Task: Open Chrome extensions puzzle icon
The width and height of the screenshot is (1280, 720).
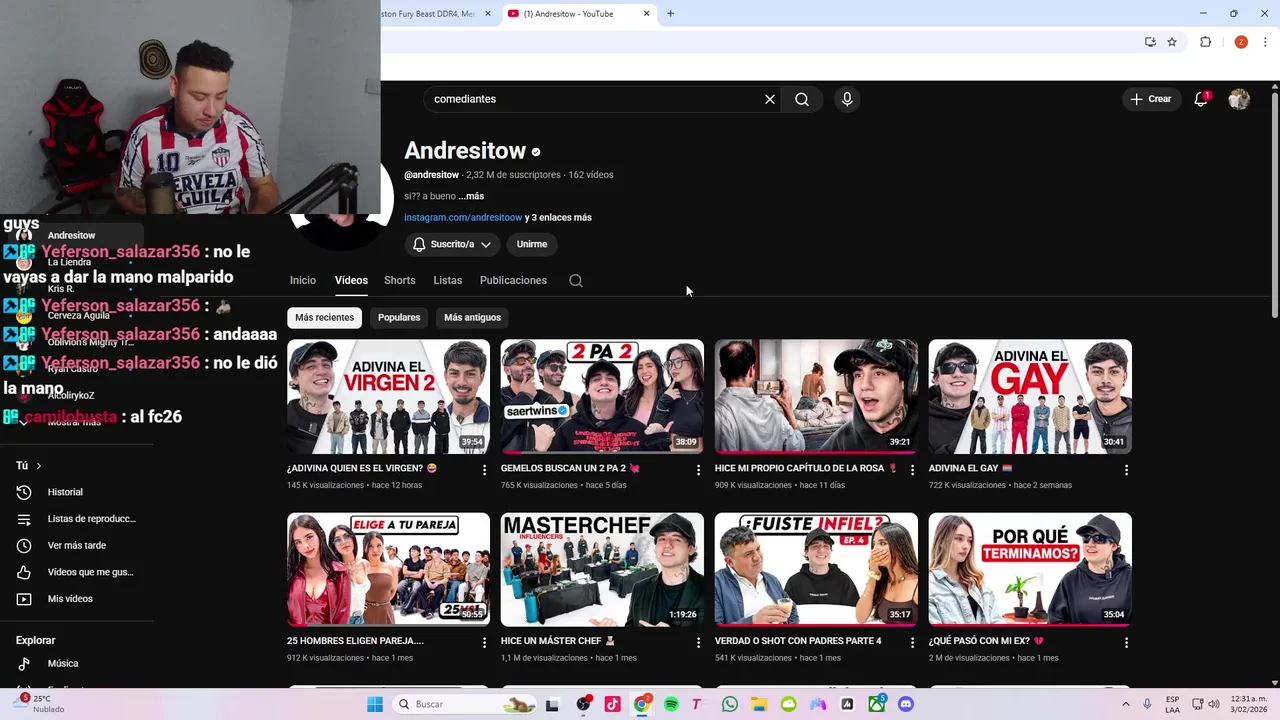Action: tap(1205, 42)
